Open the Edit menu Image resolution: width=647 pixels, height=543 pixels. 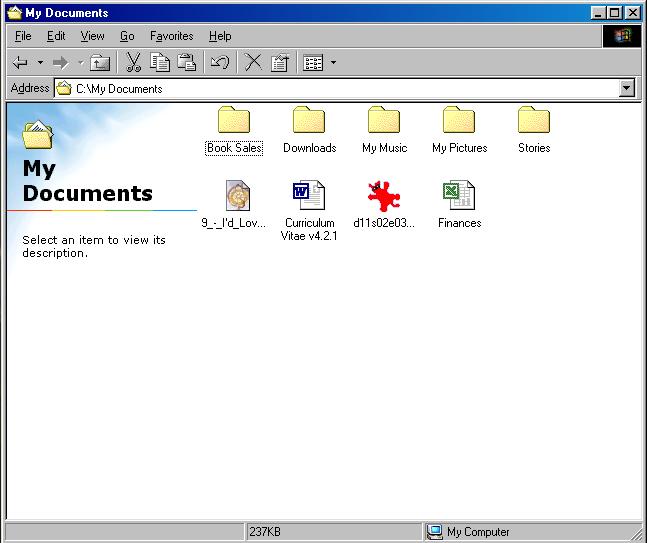(56, 36)
